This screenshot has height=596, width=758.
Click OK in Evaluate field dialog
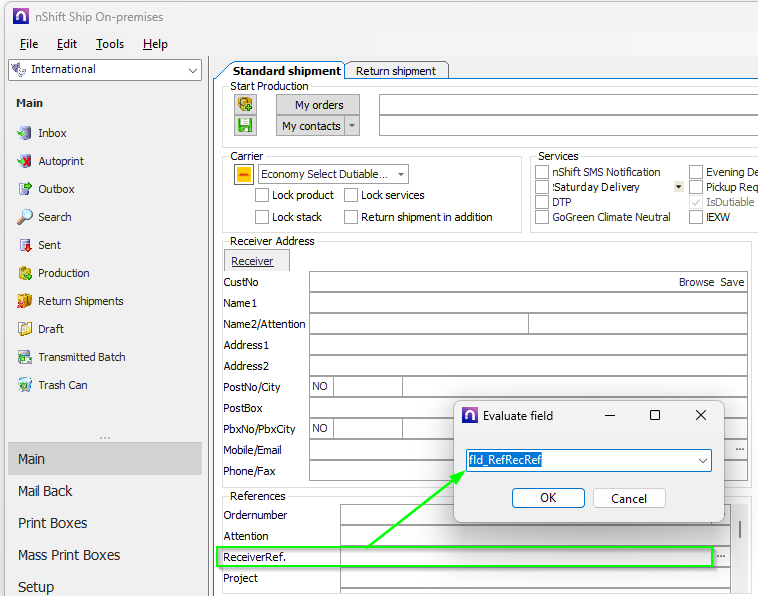coord(548,498)
